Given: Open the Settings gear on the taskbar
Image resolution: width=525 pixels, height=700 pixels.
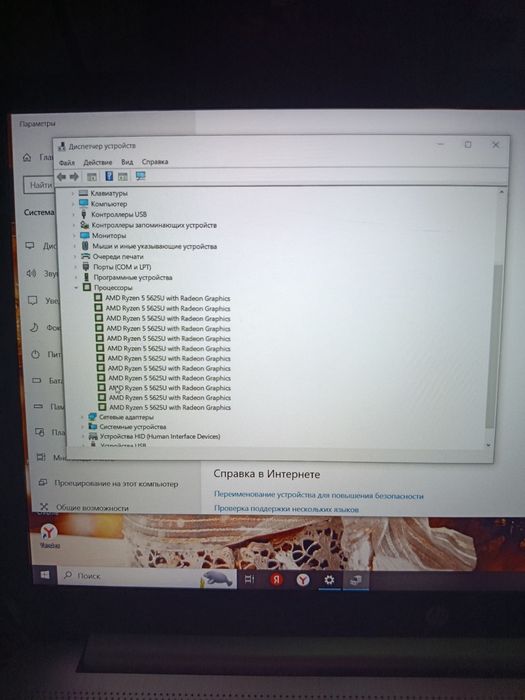Looking at the screenshot, I should (329, 579).
